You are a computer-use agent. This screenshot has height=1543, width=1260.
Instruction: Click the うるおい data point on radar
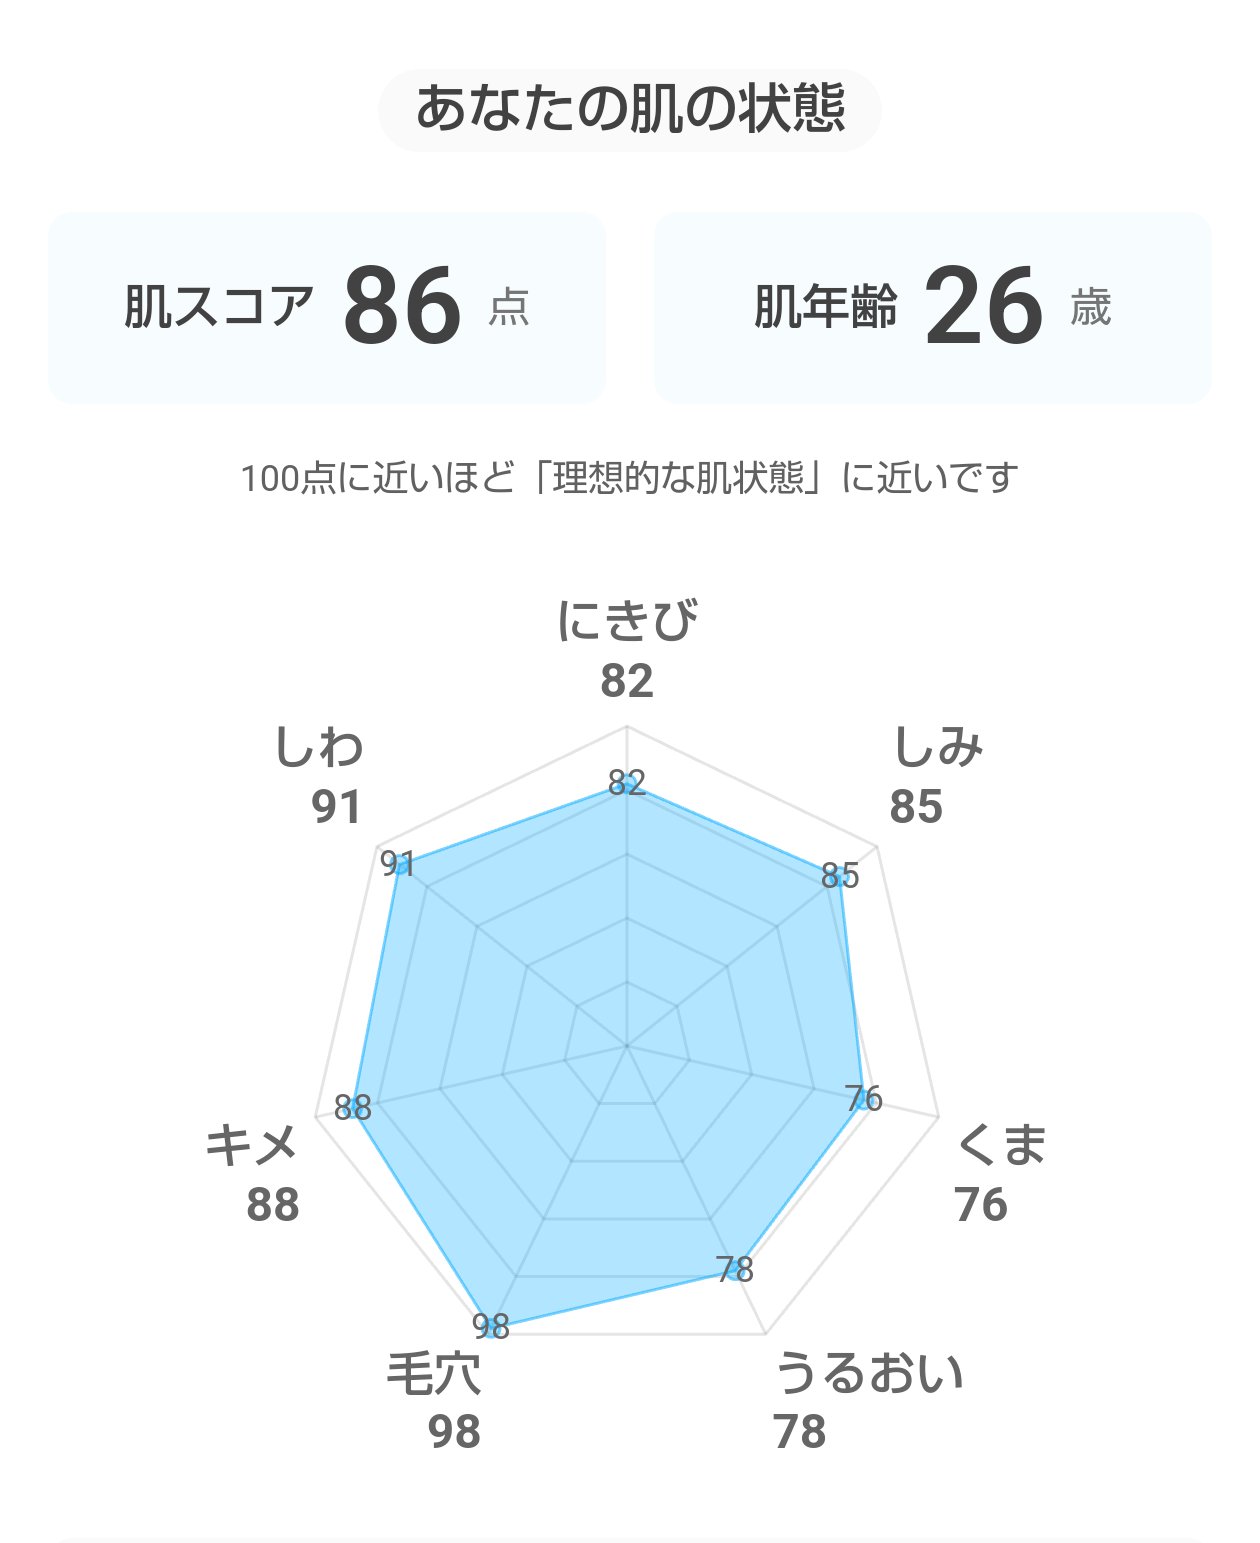pos(737,1270)
